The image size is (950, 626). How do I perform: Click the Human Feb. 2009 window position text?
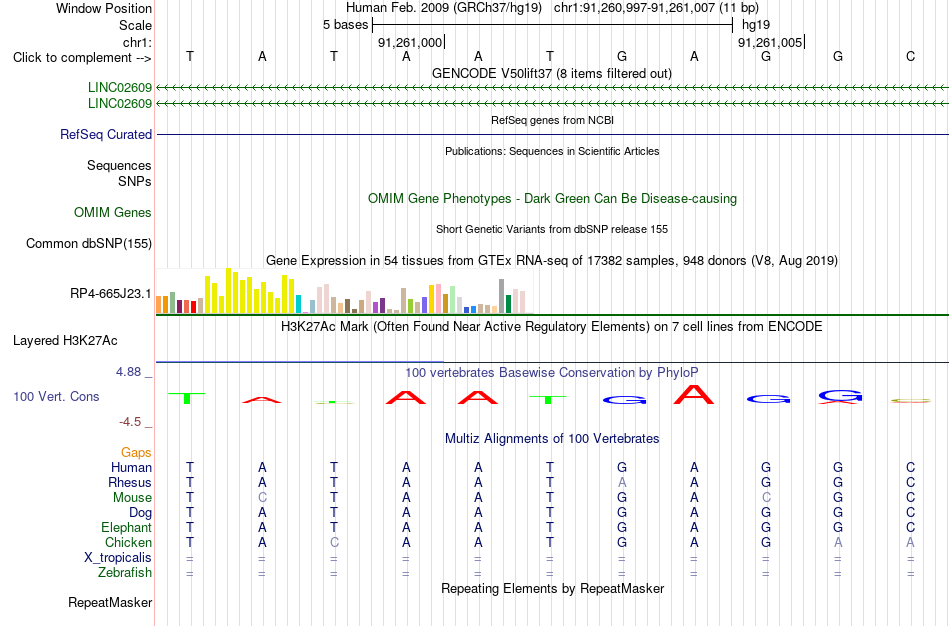(x=552, y=8)
